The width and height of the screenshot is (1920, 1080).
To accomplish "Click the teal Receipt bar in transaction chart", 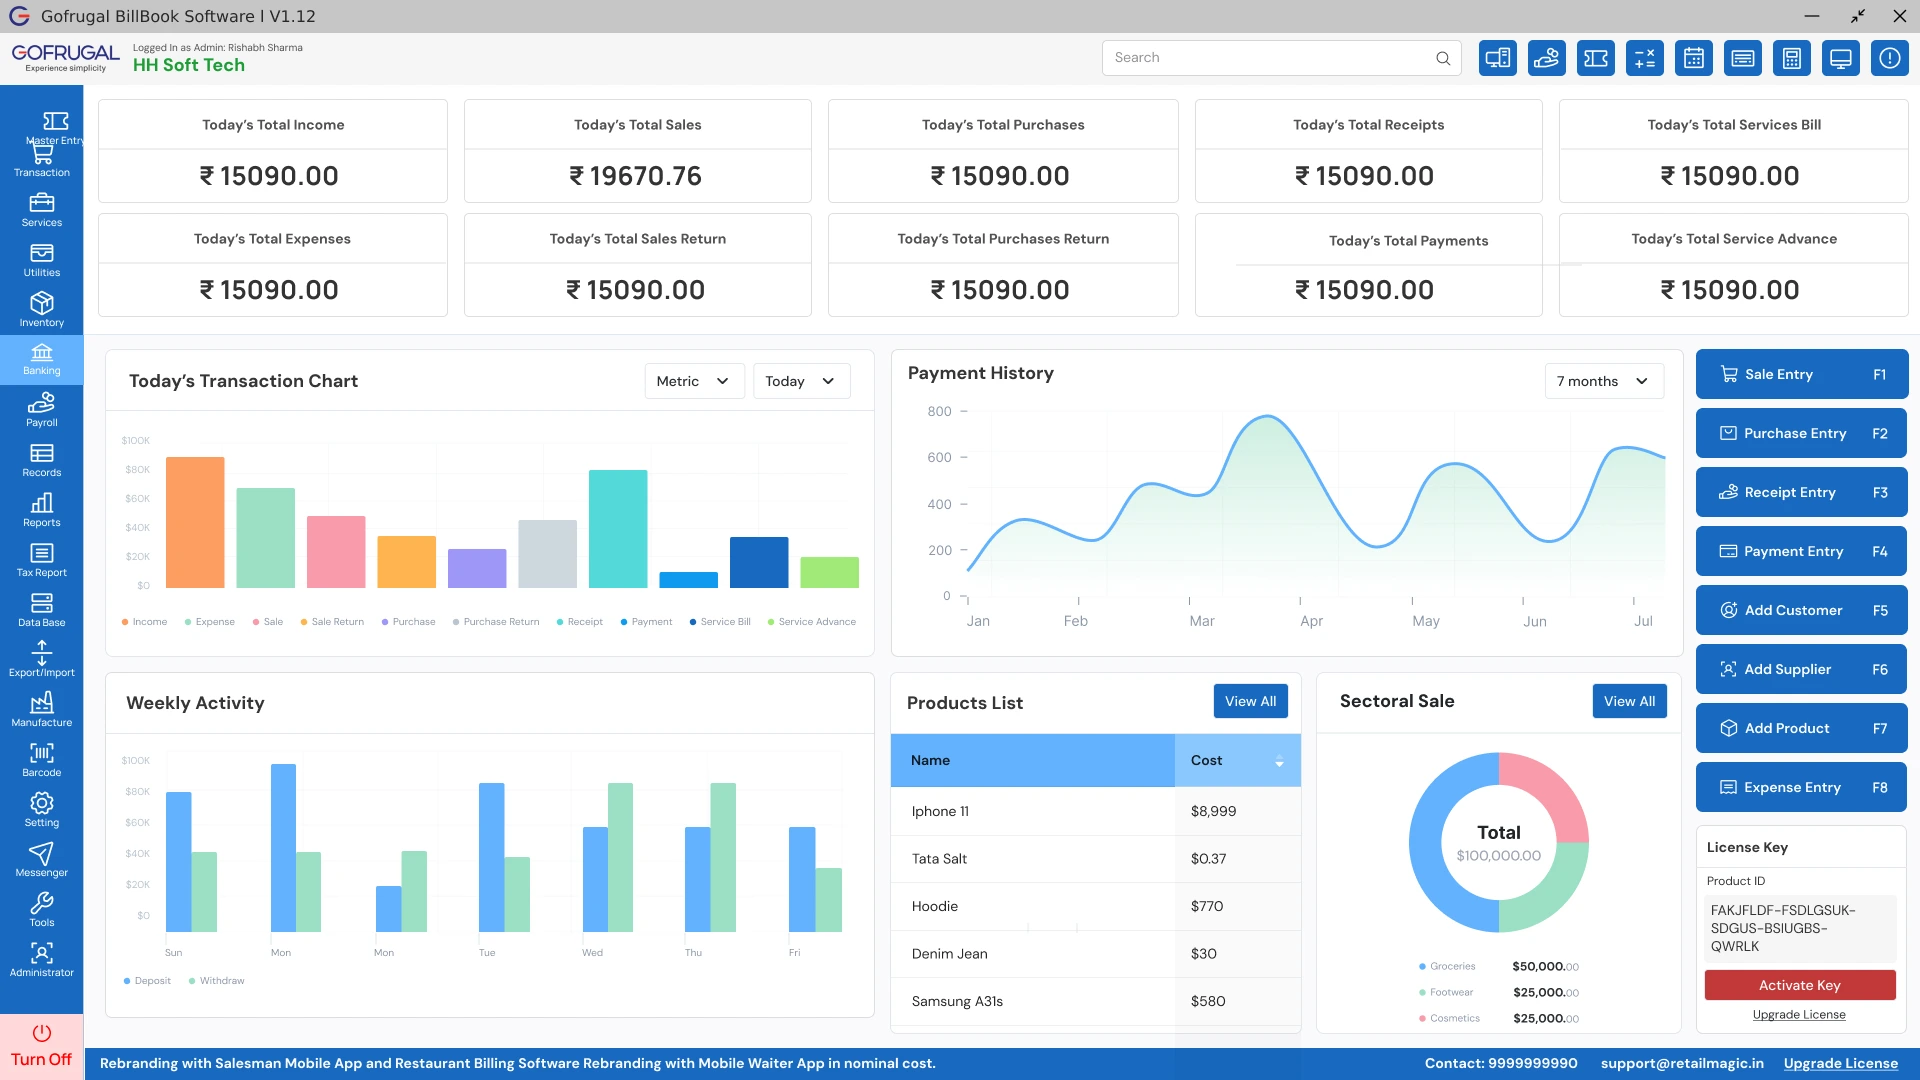I will 617,528.
